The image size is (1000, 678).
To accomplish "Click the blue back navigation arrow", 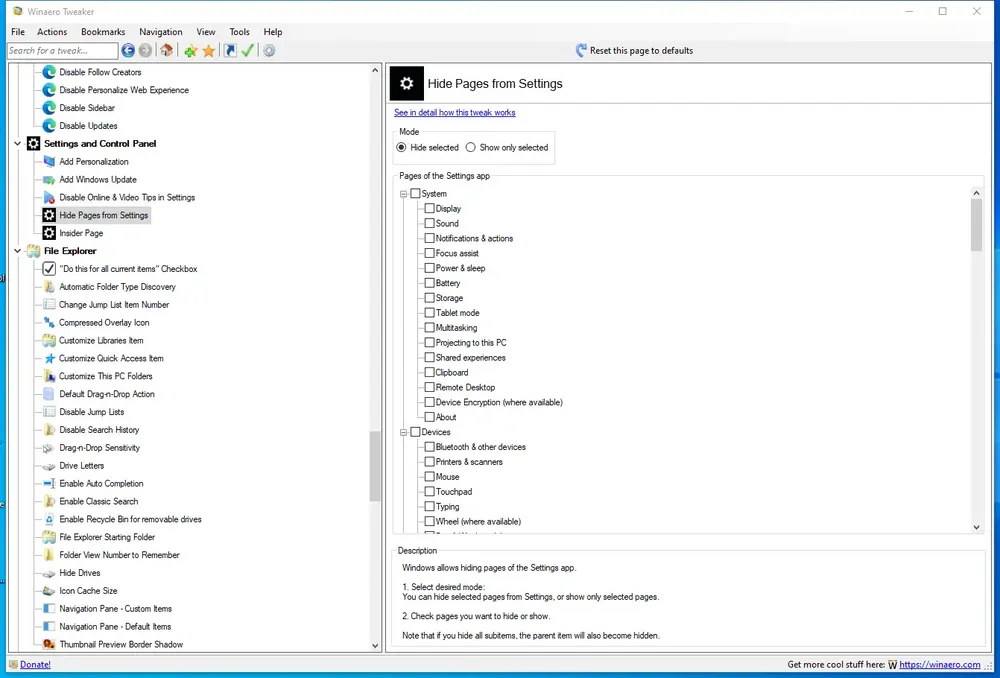I will pyautogui.click(x=128, y=50).
